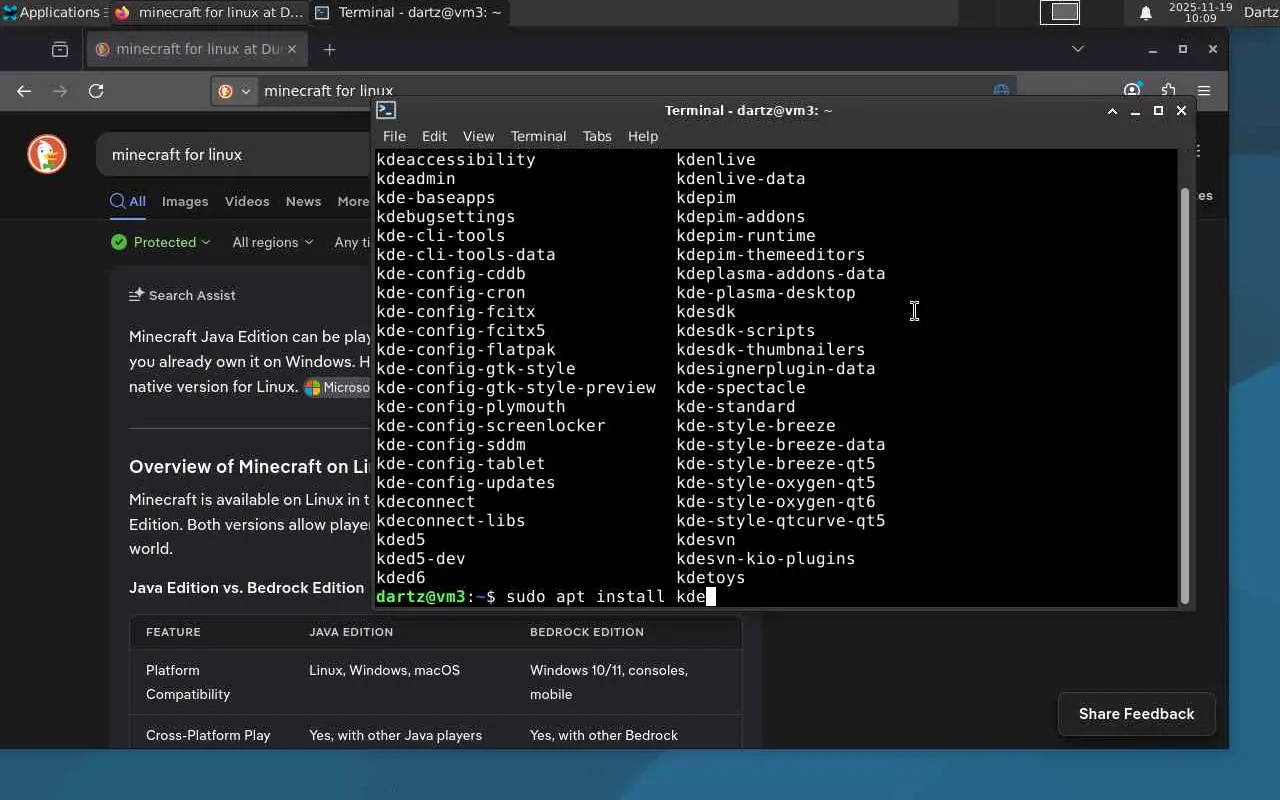Close the Firefox browser window
Viewport: 1280px width, 800px height.
coord(1213,49)
